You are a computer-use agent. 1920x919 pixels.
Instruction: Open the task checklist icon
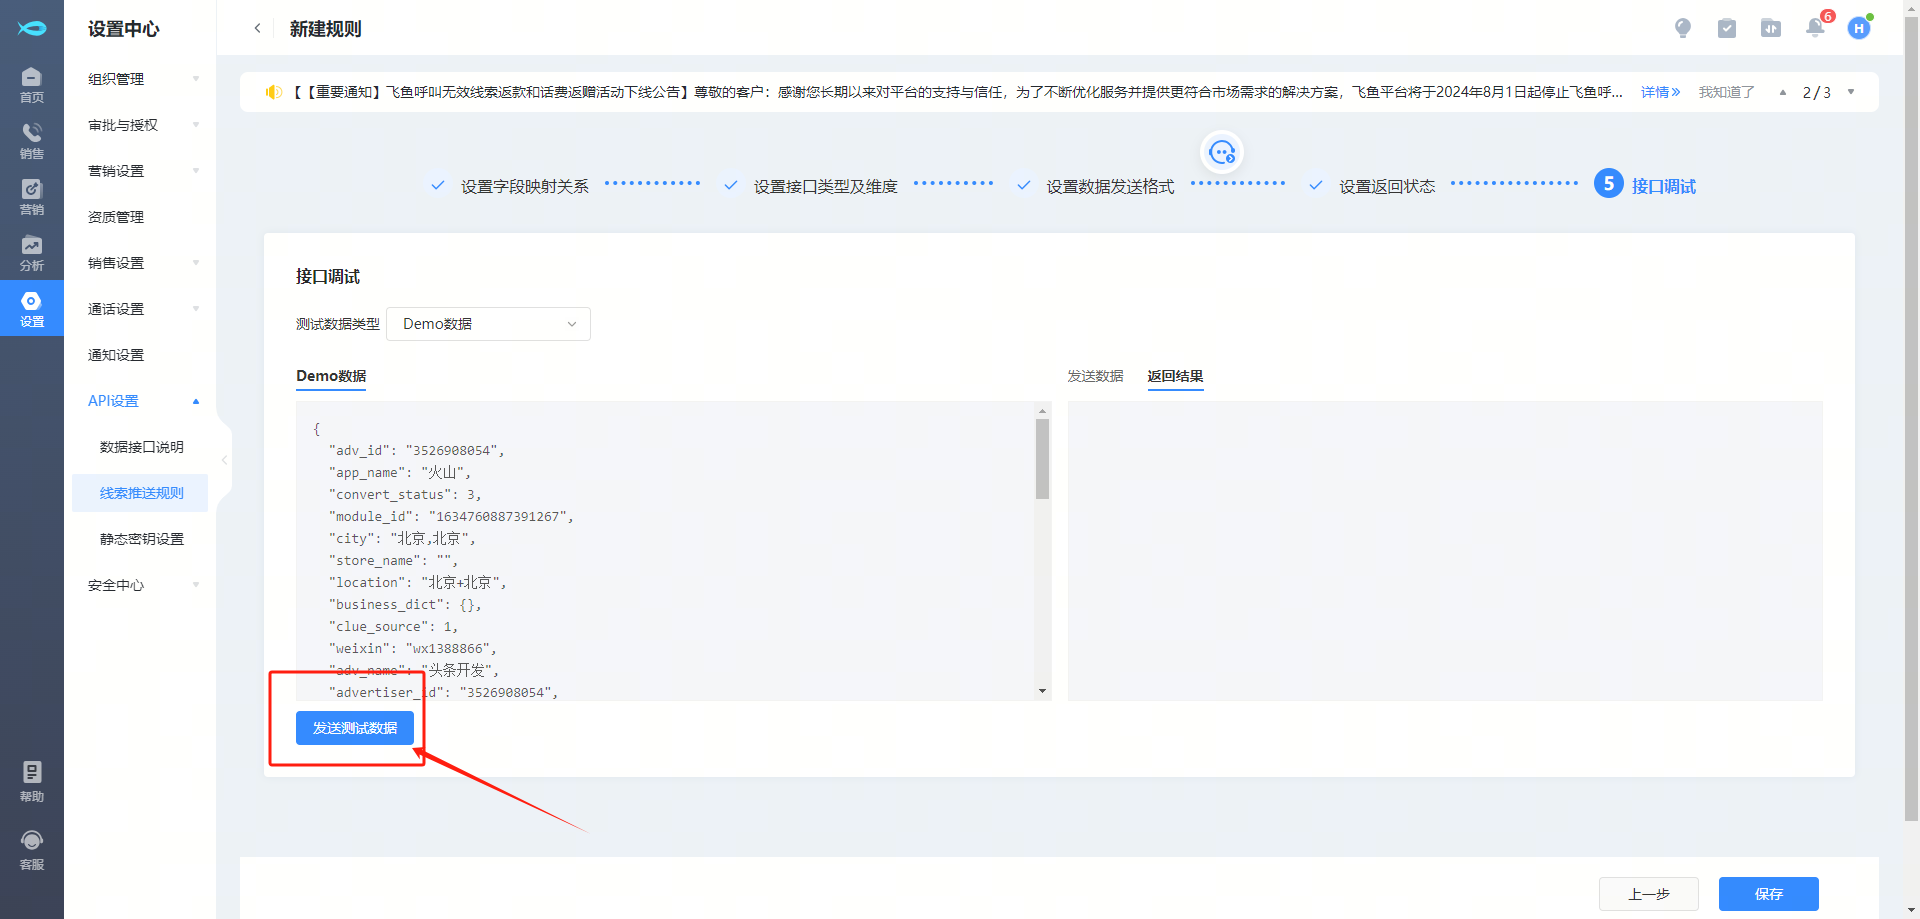pos(1727,28)
